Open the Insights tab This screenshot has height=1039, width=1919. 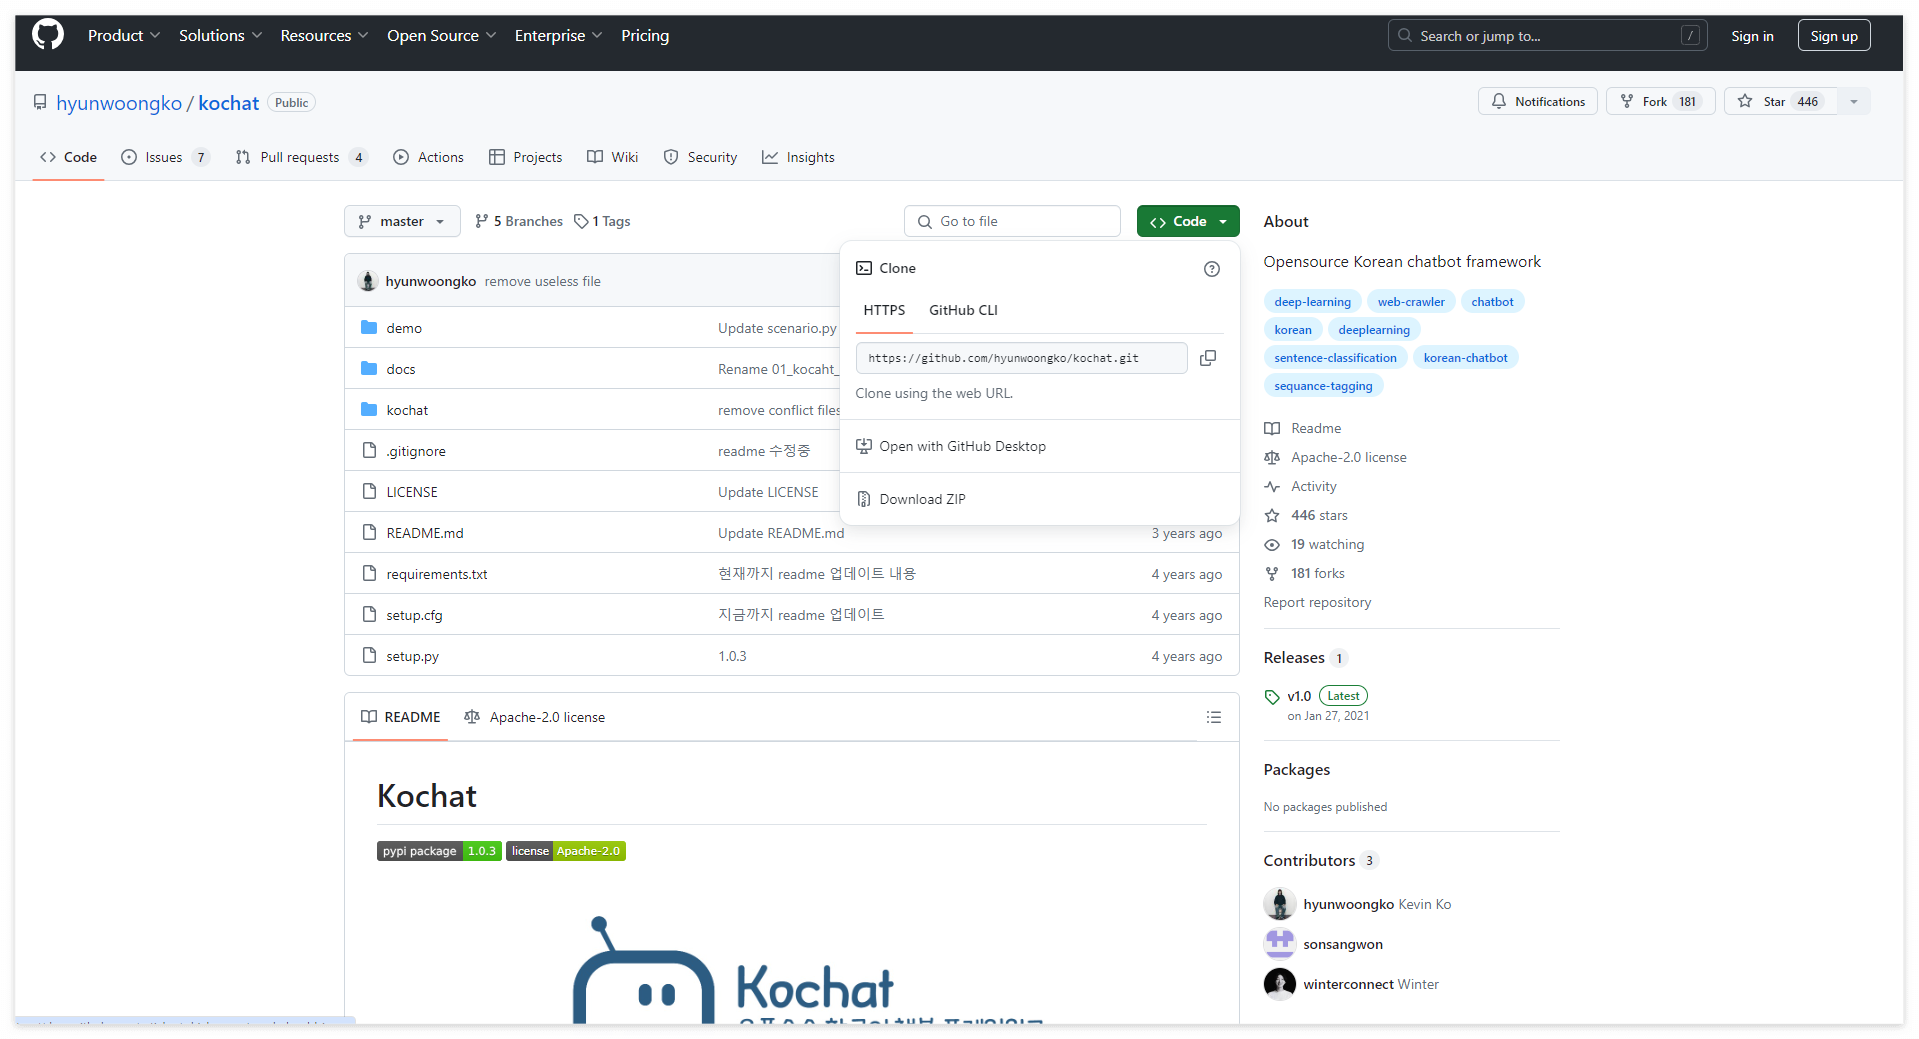(798, 157)
